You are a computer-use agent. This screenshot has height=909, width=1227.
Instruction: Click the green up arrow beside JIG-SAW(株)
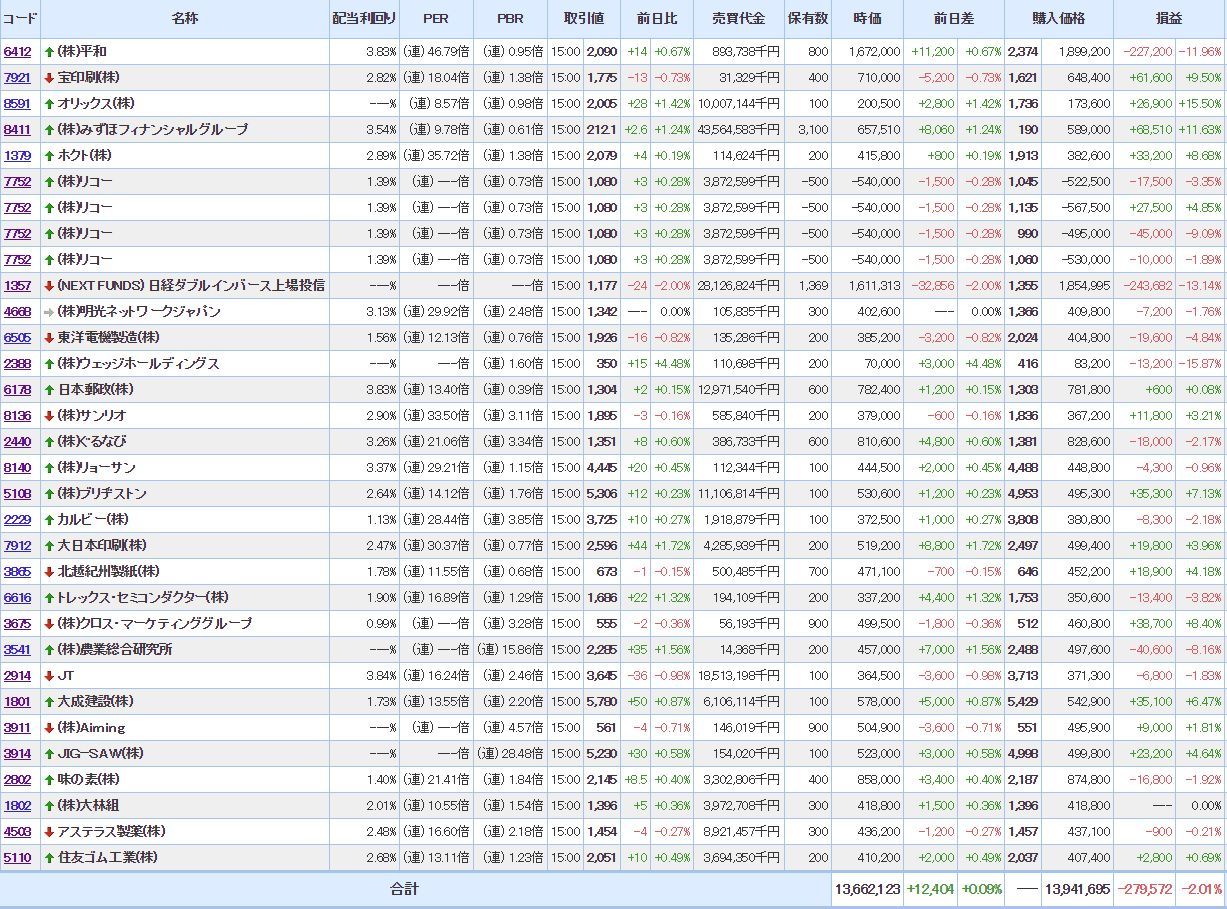49,754
